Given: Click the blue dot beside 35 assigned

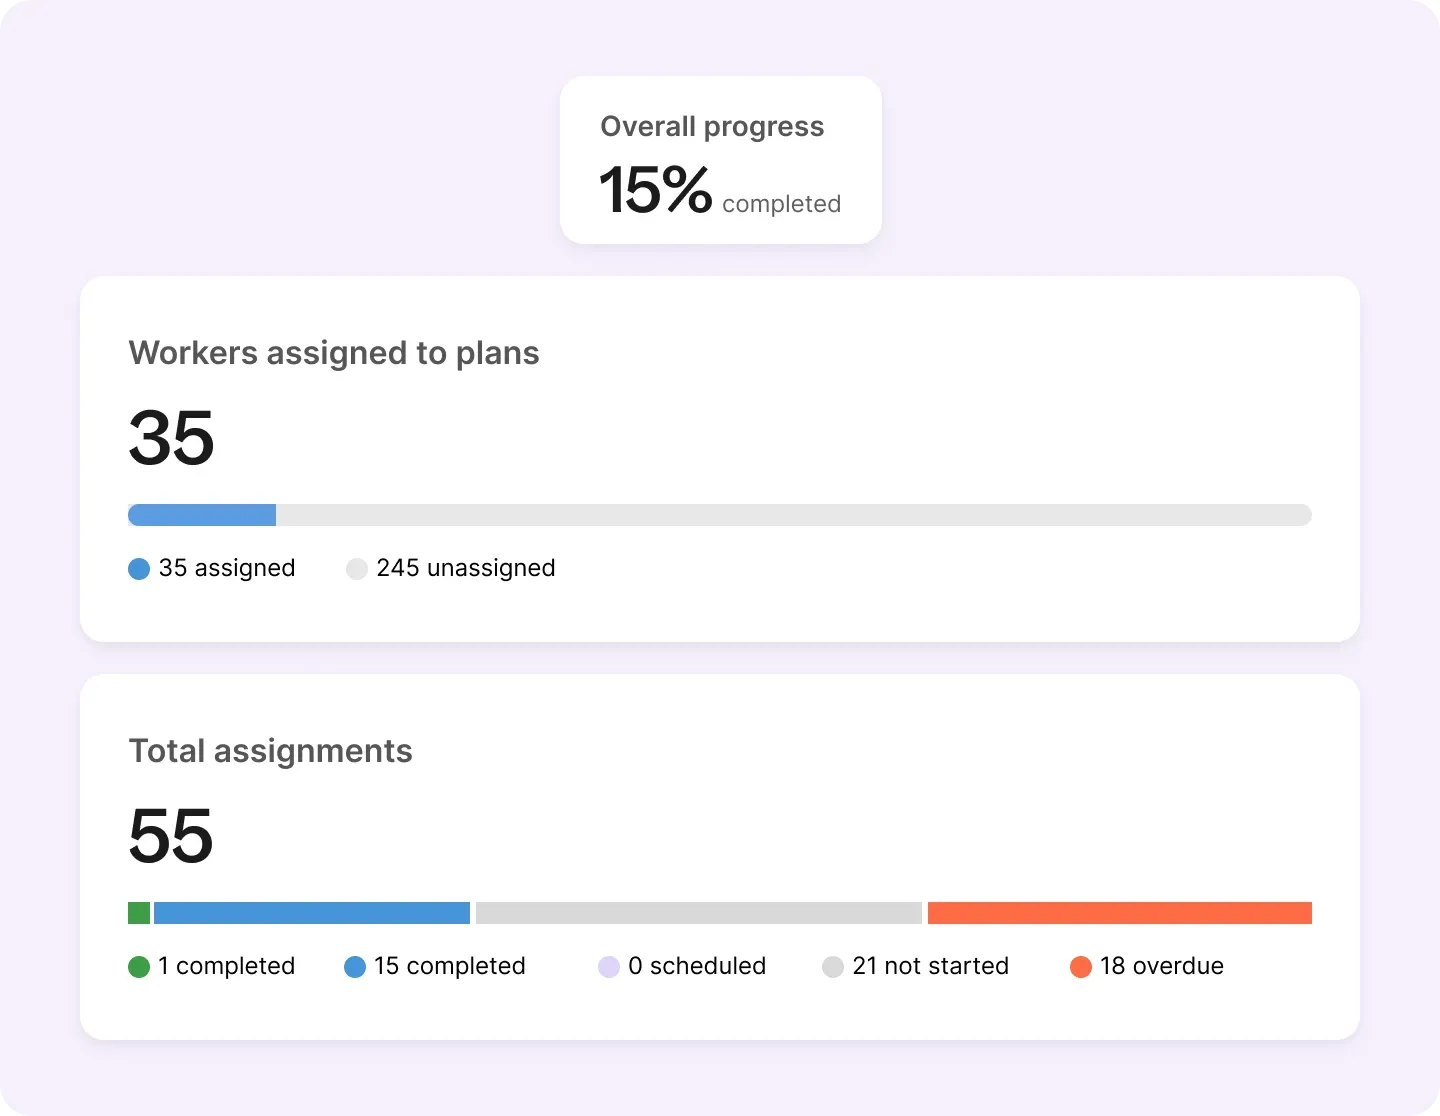Looking at the screenshot, I should pyautogui.click(x=139, y=569).
